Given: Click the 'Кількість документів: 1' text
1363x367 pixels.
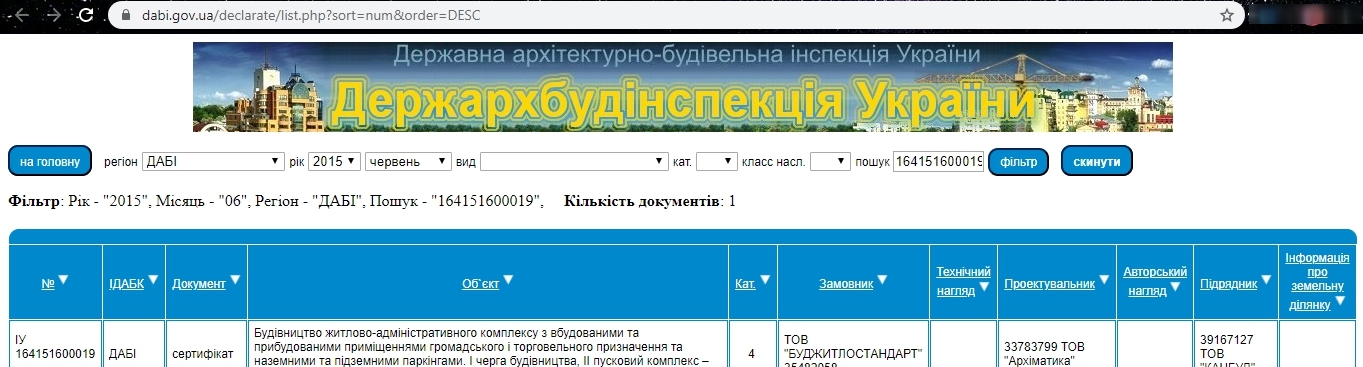Looking at the screenshot, I should (x=650, y=201).
